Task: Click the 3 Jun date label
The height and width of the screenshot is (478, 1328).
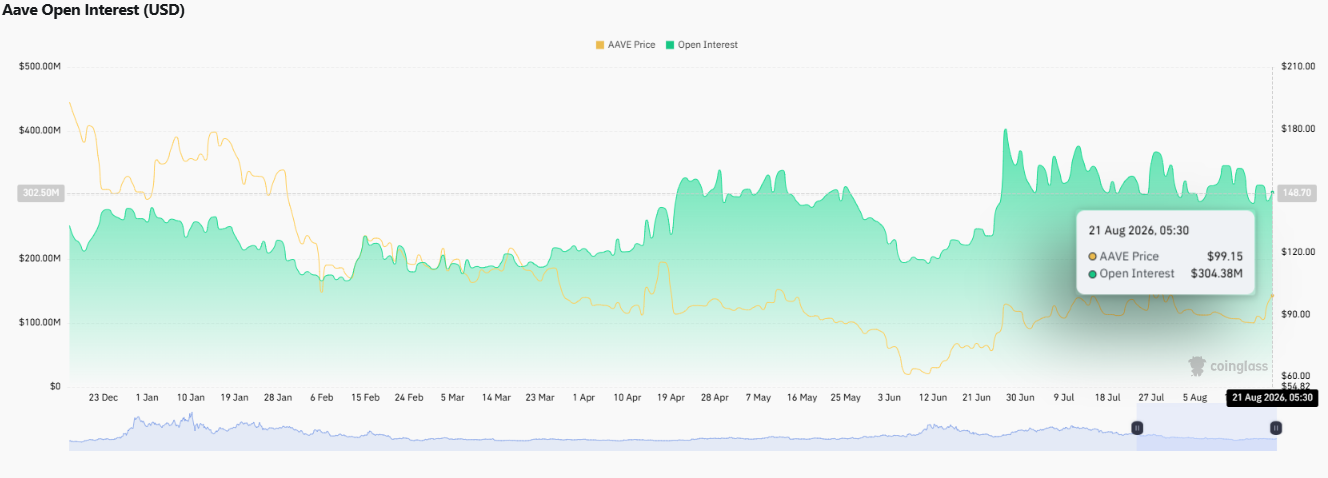Action: tap(889, 397)
